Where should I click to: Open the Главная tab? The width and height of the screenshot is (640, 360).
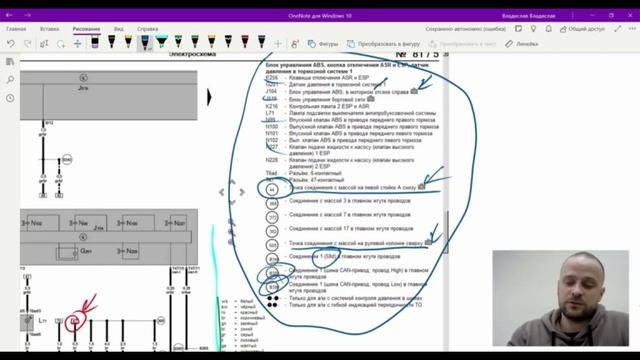(x=16, y=29)
